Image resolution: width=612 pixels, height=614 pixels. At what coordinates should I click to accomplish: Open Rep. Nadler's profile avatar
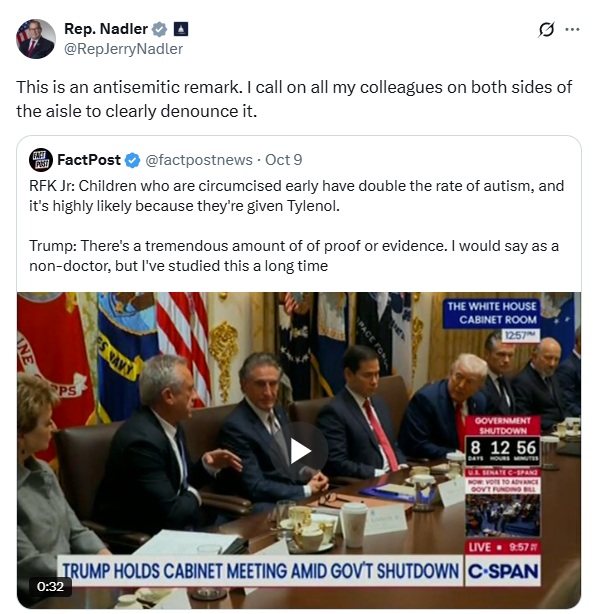click(x=36, y=39)
